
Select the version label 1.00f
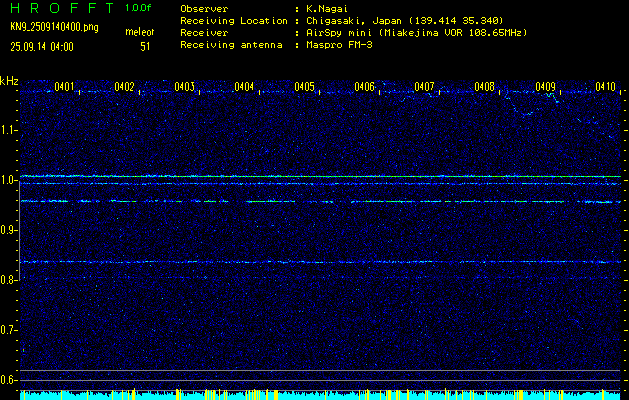(x=138, y=8)
